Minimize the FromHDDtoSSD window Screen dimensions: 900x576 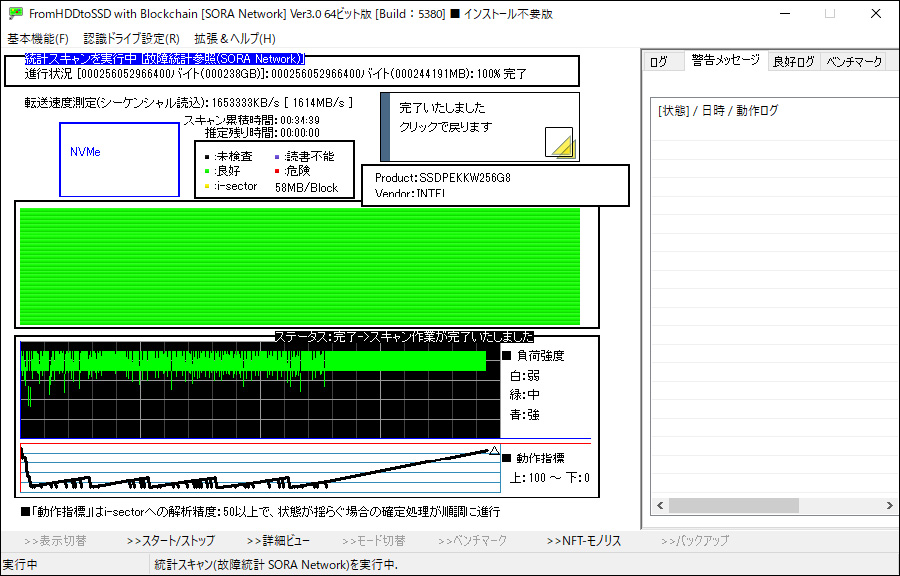pyautogui.click(x=786, y=13)
